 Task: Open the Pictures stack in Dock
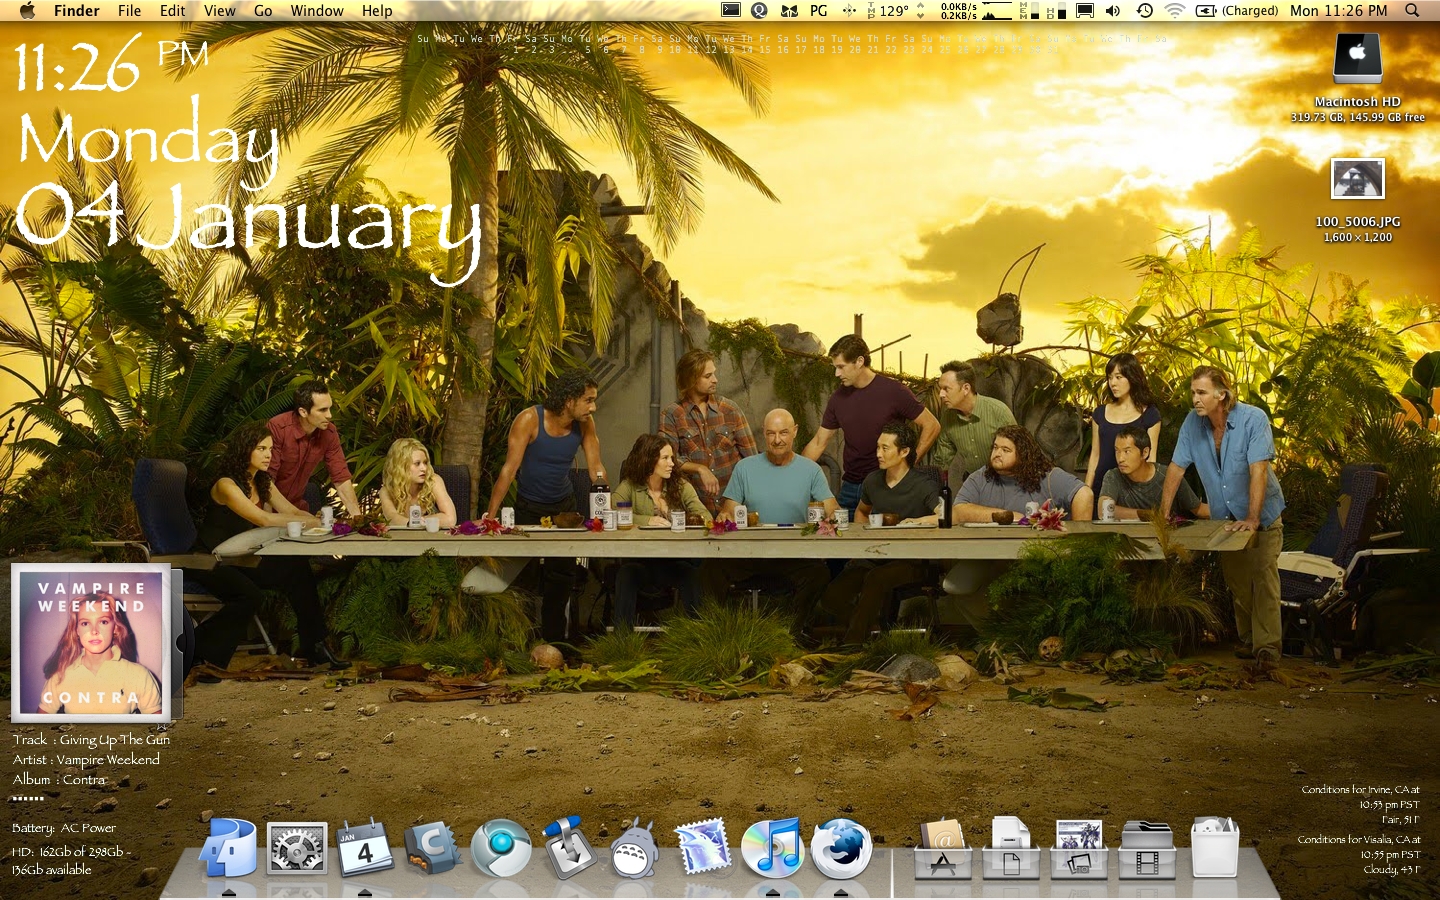pos(1079,849)
